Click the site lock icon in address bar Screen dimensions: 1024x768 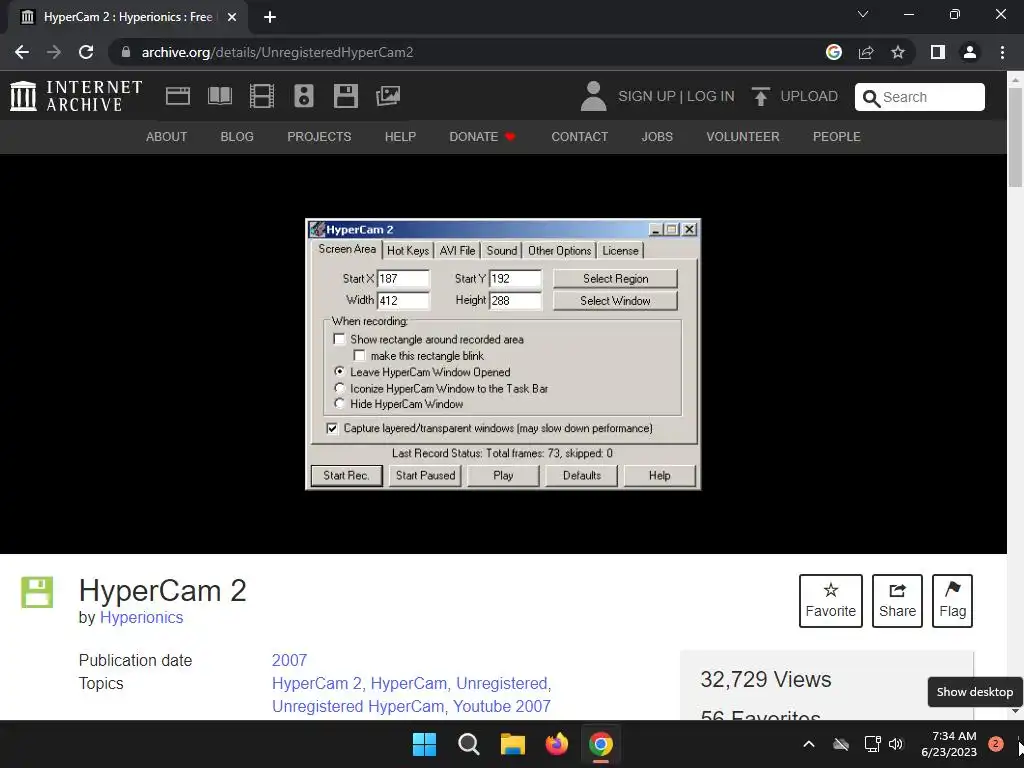tap(126, 52)
